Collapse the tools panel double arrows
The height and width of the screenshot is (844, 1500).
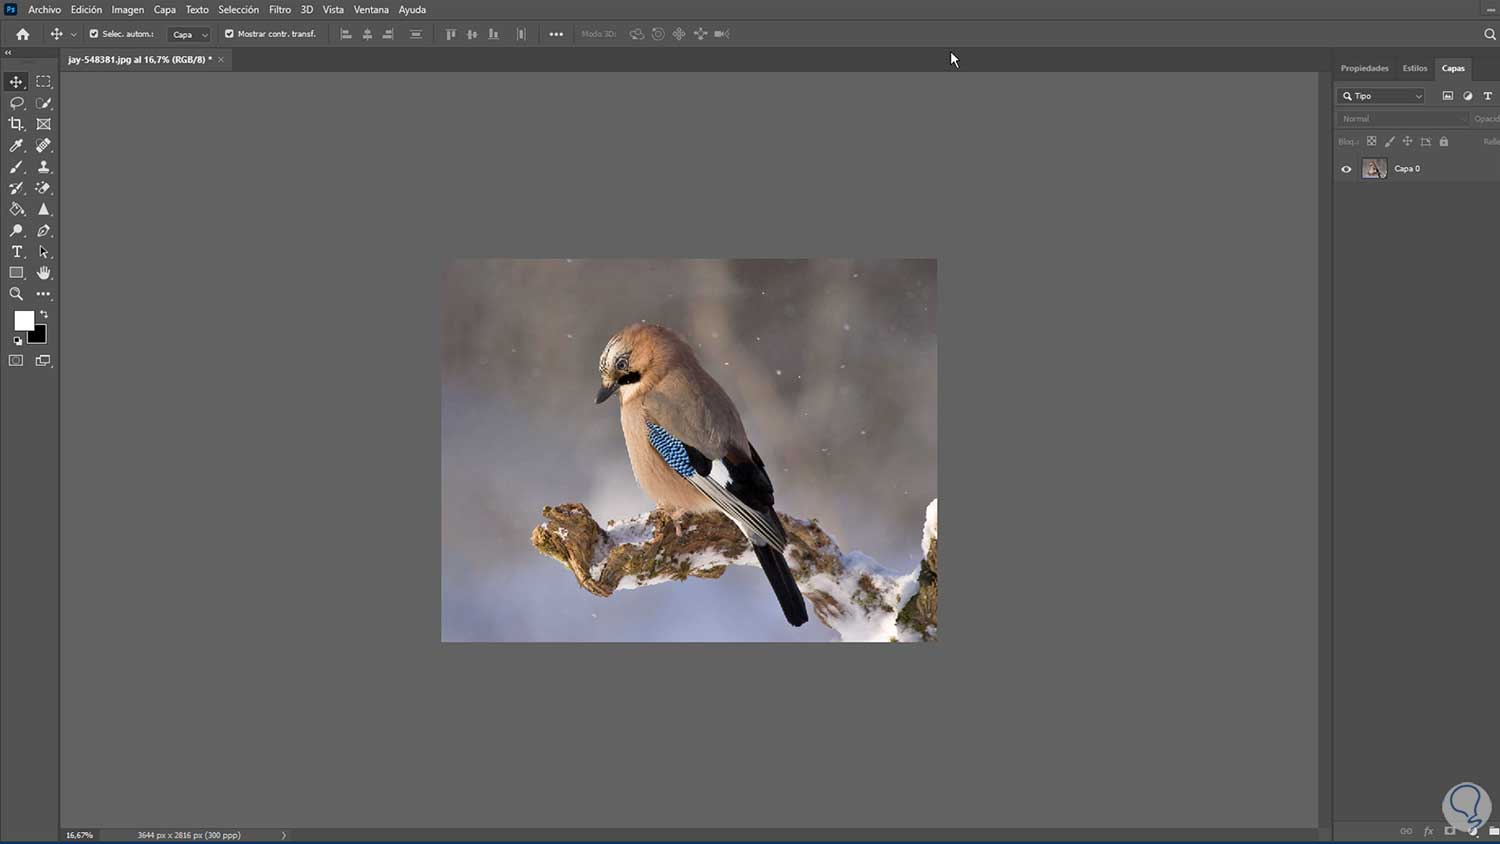pos(8,53)
